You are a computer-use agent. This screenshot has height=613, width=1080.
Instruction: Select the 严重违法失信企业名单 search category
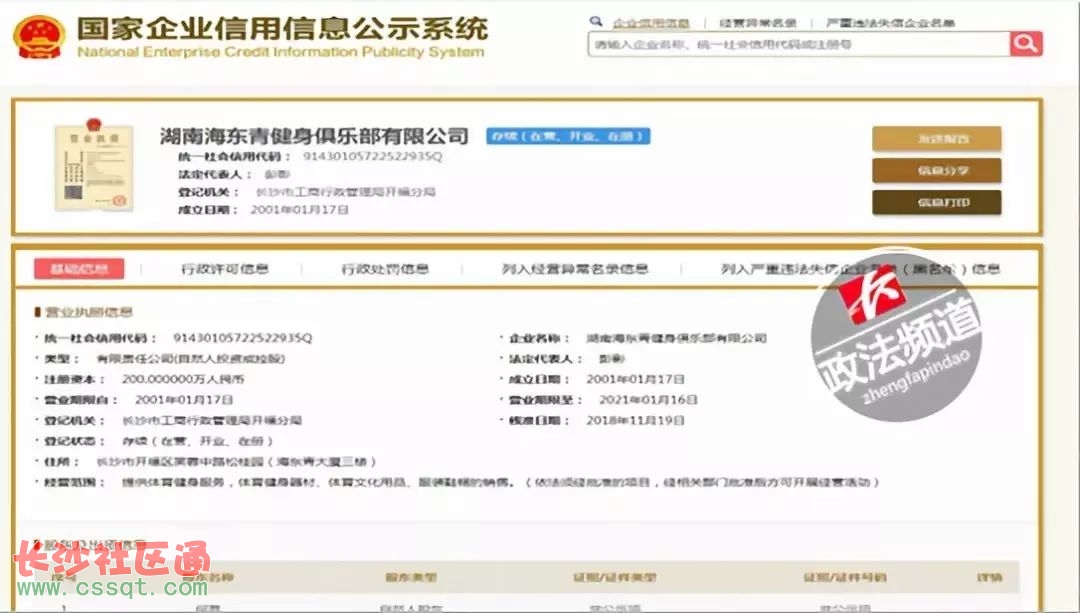click(890, 23)
